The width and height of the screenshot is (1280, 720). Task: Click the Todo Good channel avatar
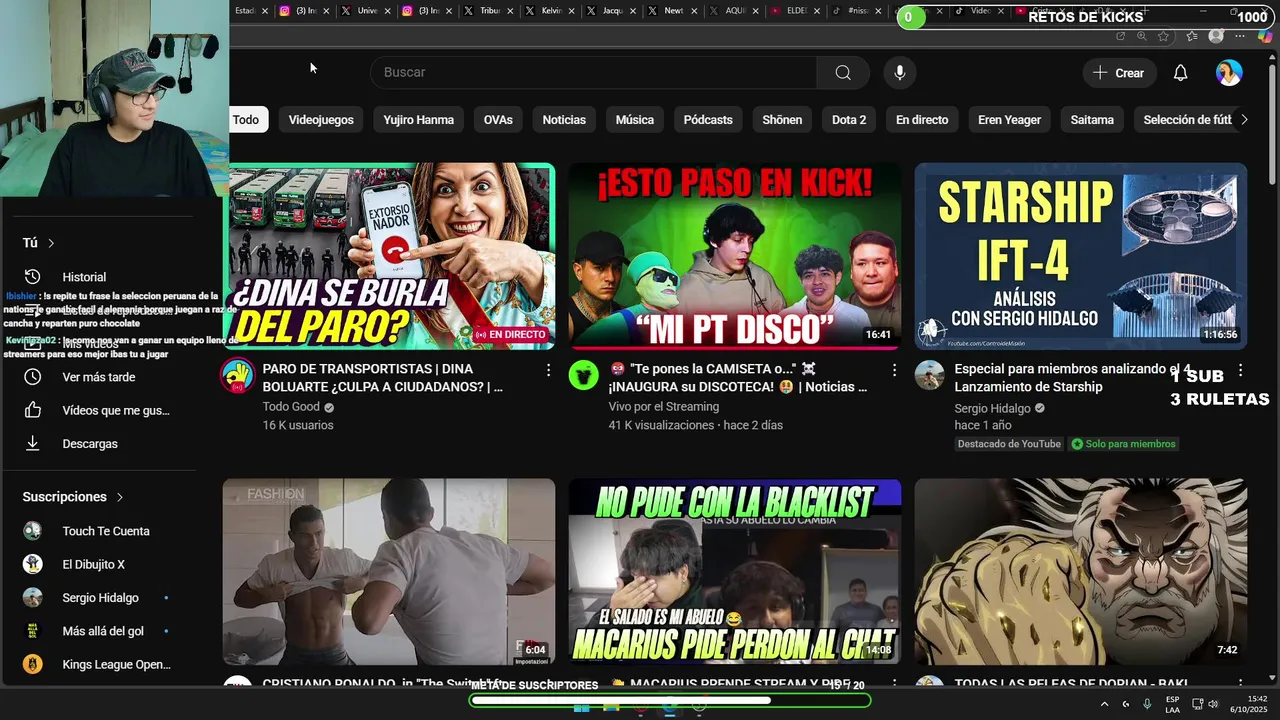click(x=237, y=376)
